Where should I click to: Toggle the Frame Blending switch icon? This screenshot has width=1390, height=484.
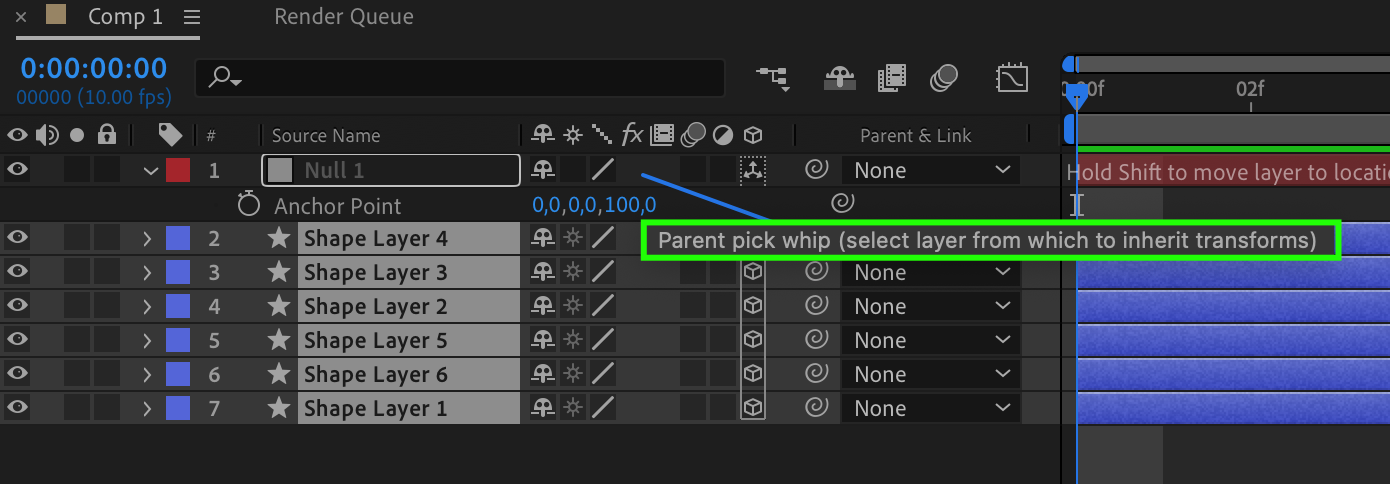click(x=891, y=78)
